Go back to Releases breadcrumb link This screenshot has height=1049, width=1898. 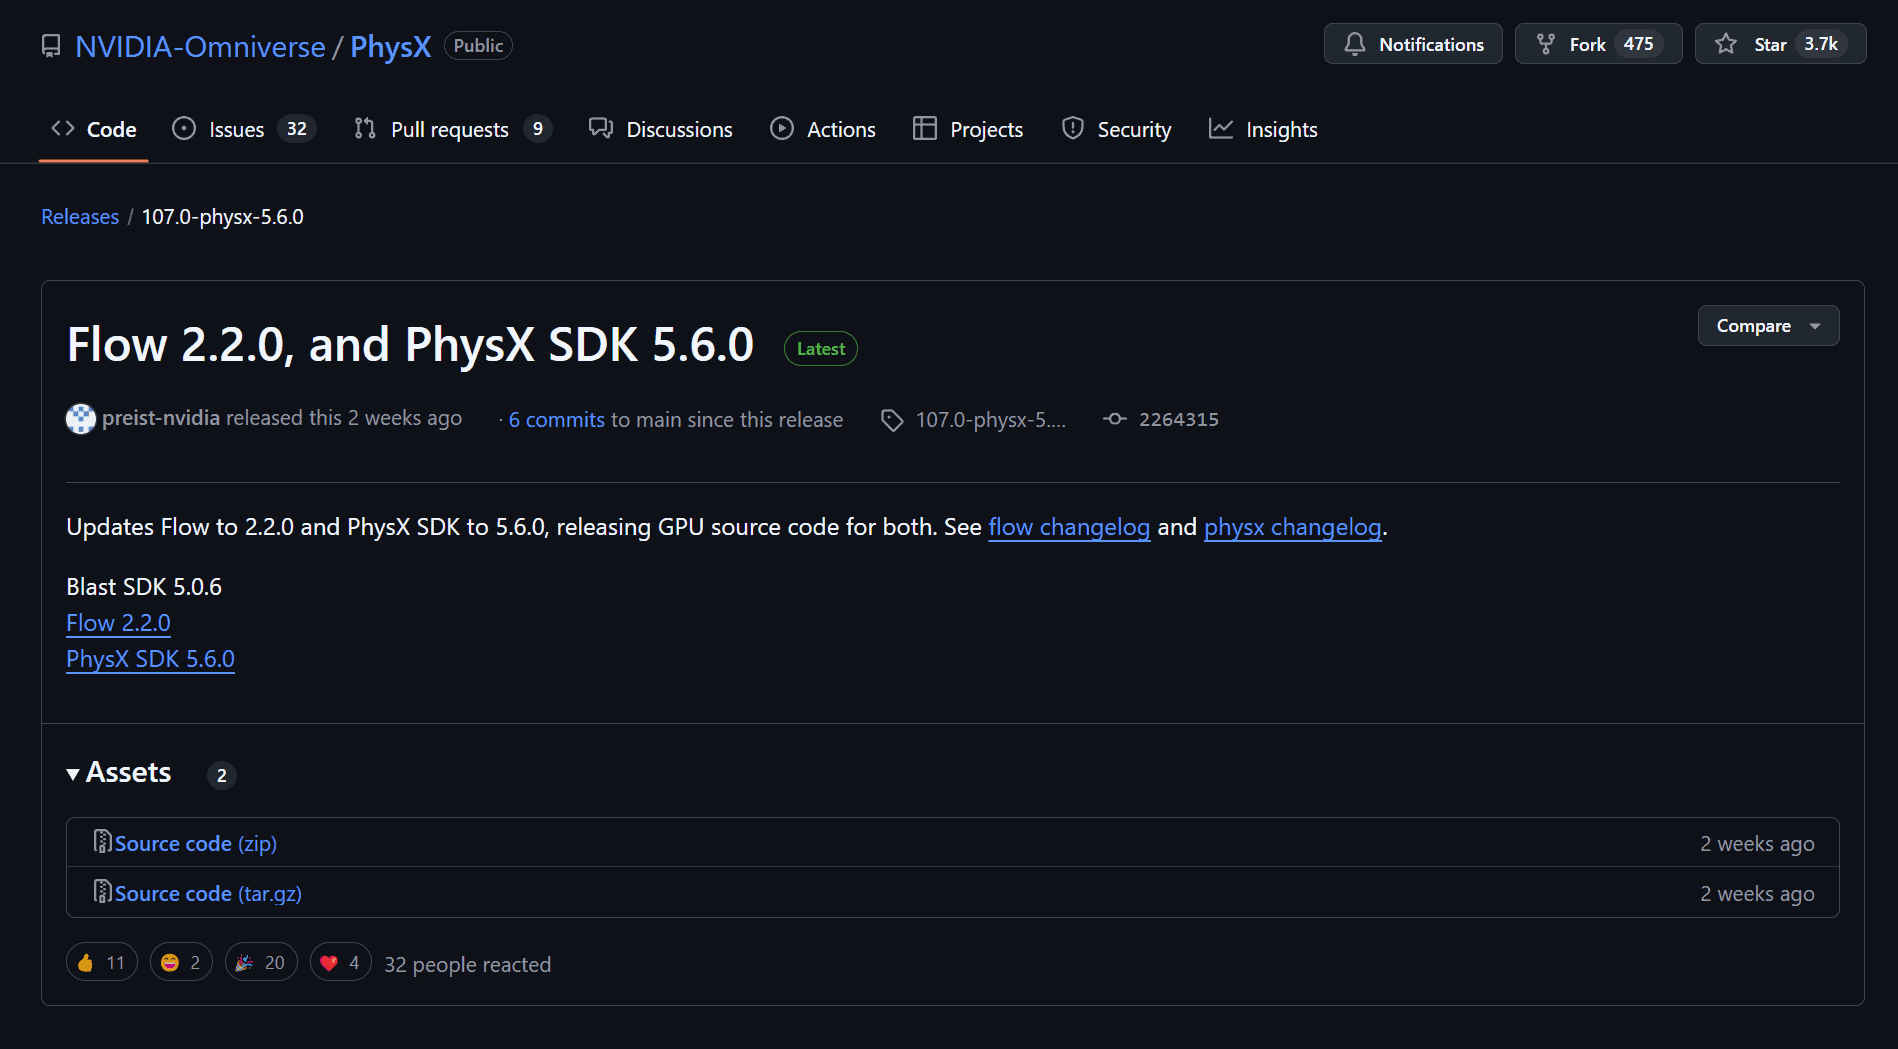tap(80, 217)
